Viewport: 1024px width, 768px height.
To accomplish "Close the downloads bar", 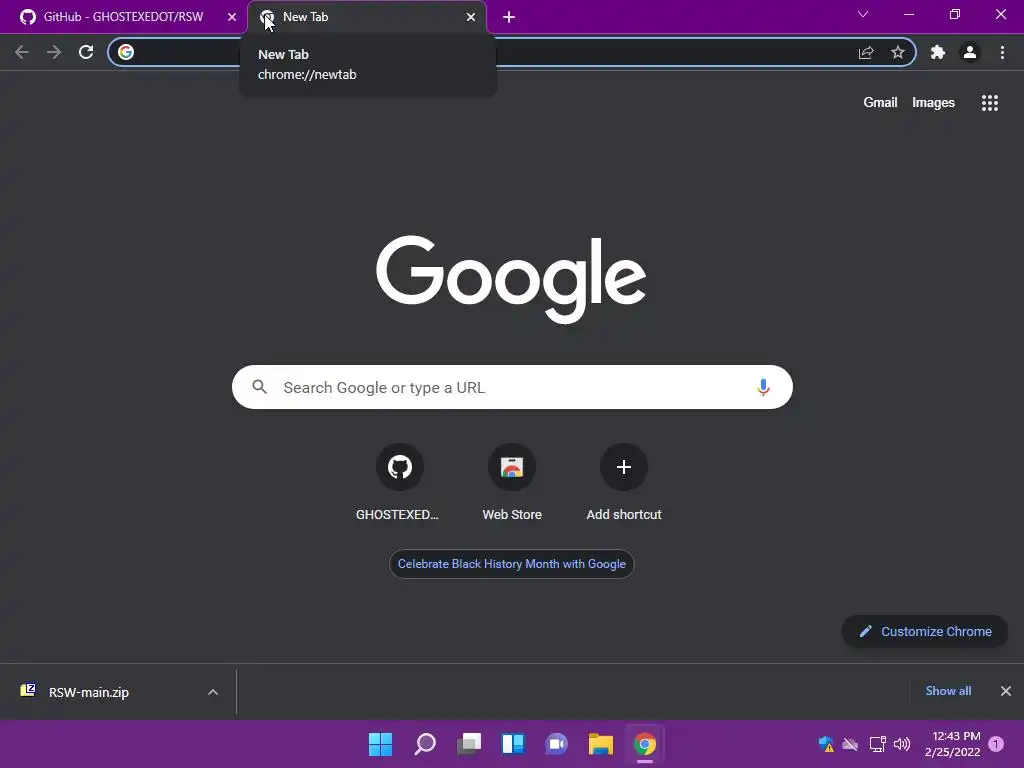I will (1006, 691).
